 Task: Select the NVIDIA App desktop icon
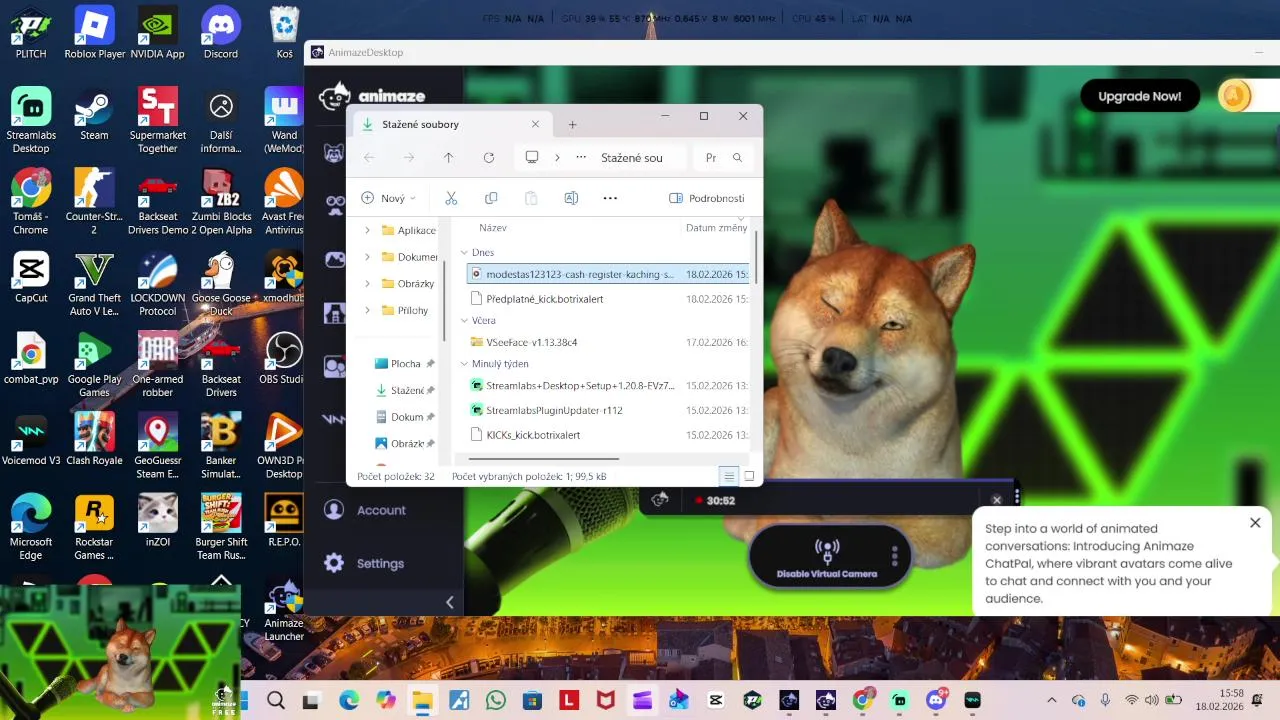coord(157,33)
